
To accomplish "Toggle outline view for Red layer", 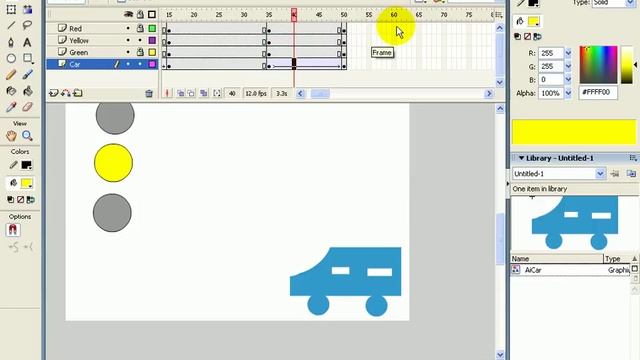I will [152, 28].
